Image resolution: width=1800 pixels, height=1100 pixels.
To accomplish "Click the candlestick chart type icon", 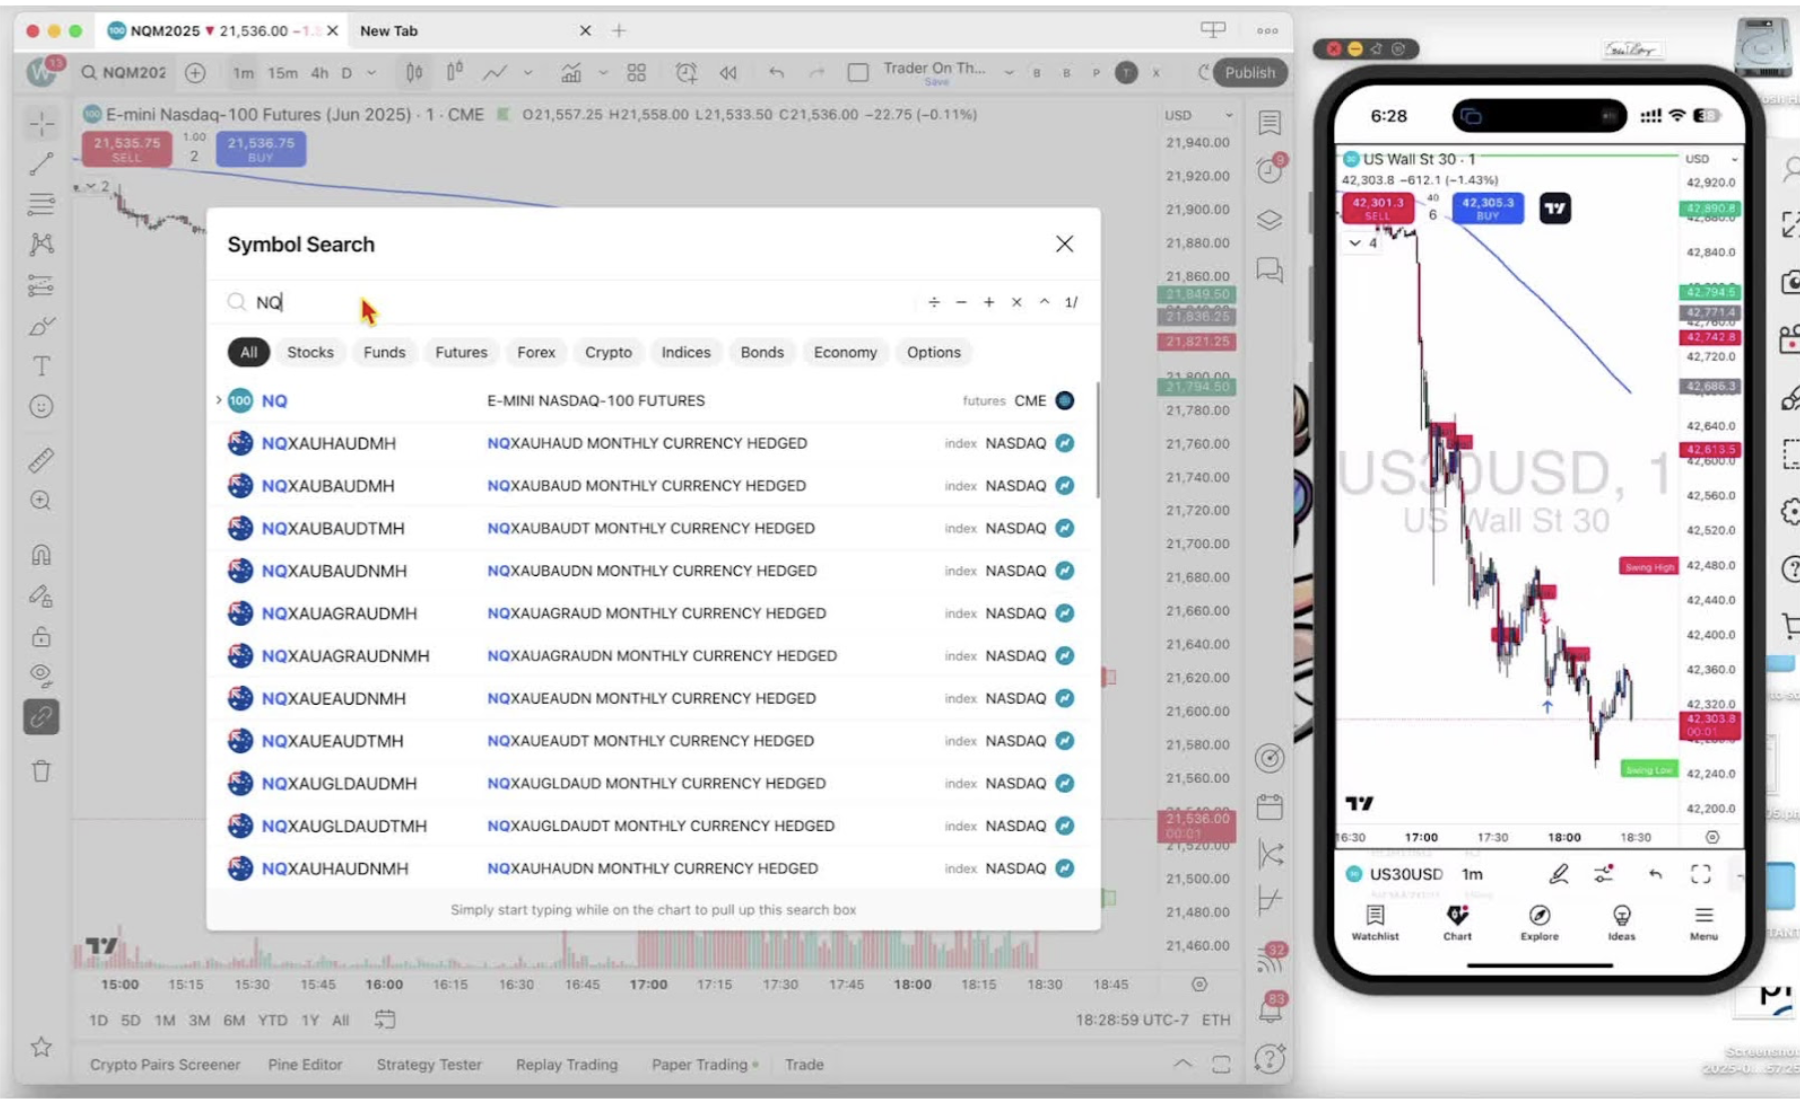I will point(414,73).
